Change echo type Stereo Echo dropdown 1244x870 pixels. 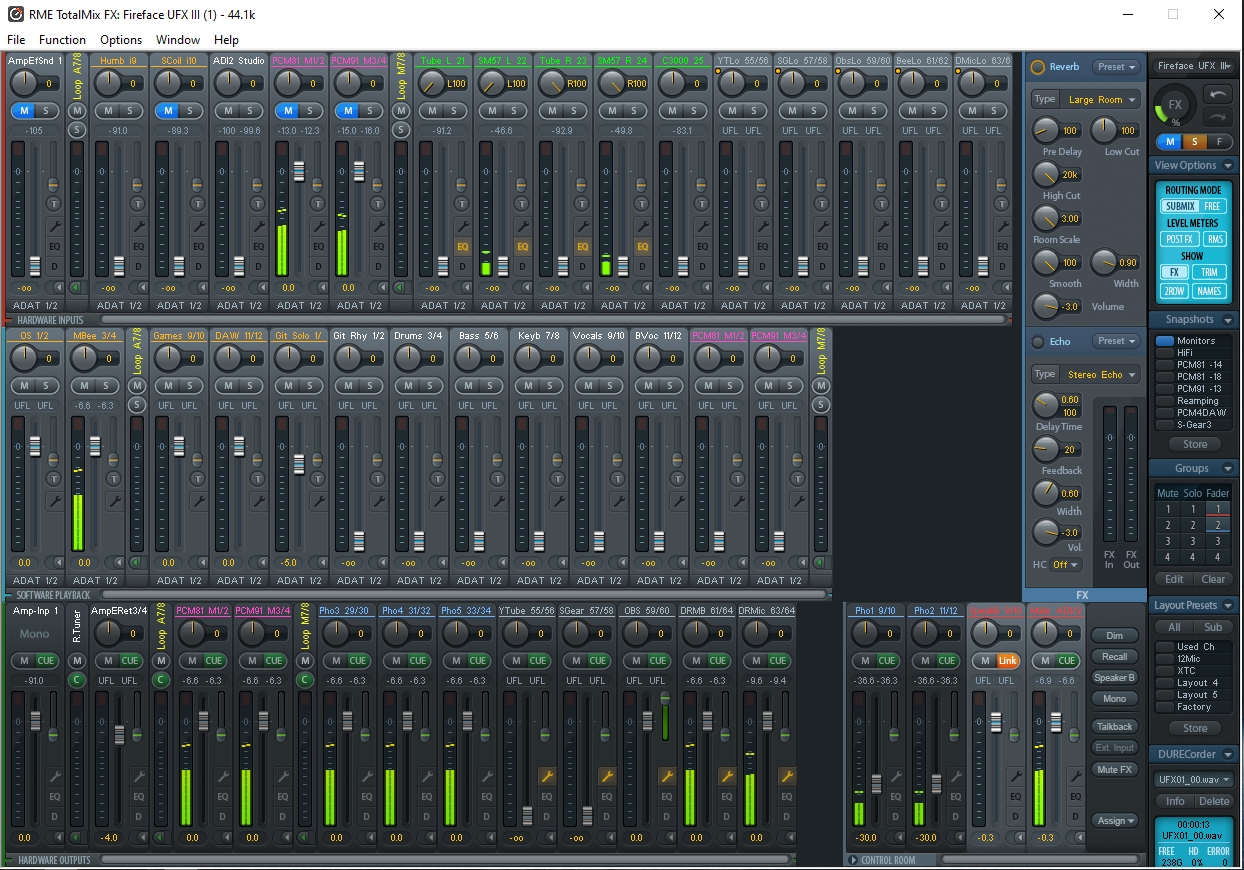point(1101,374)
